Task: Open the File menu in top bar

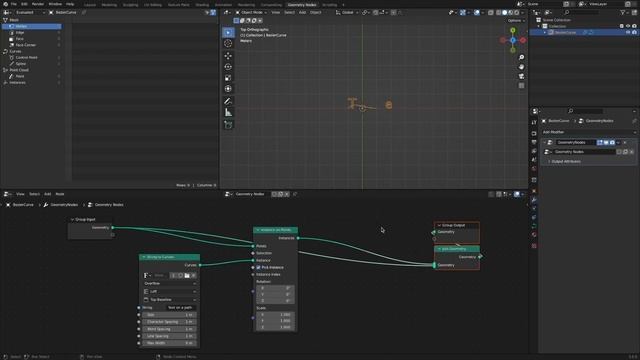Action: tap(14, 4)
